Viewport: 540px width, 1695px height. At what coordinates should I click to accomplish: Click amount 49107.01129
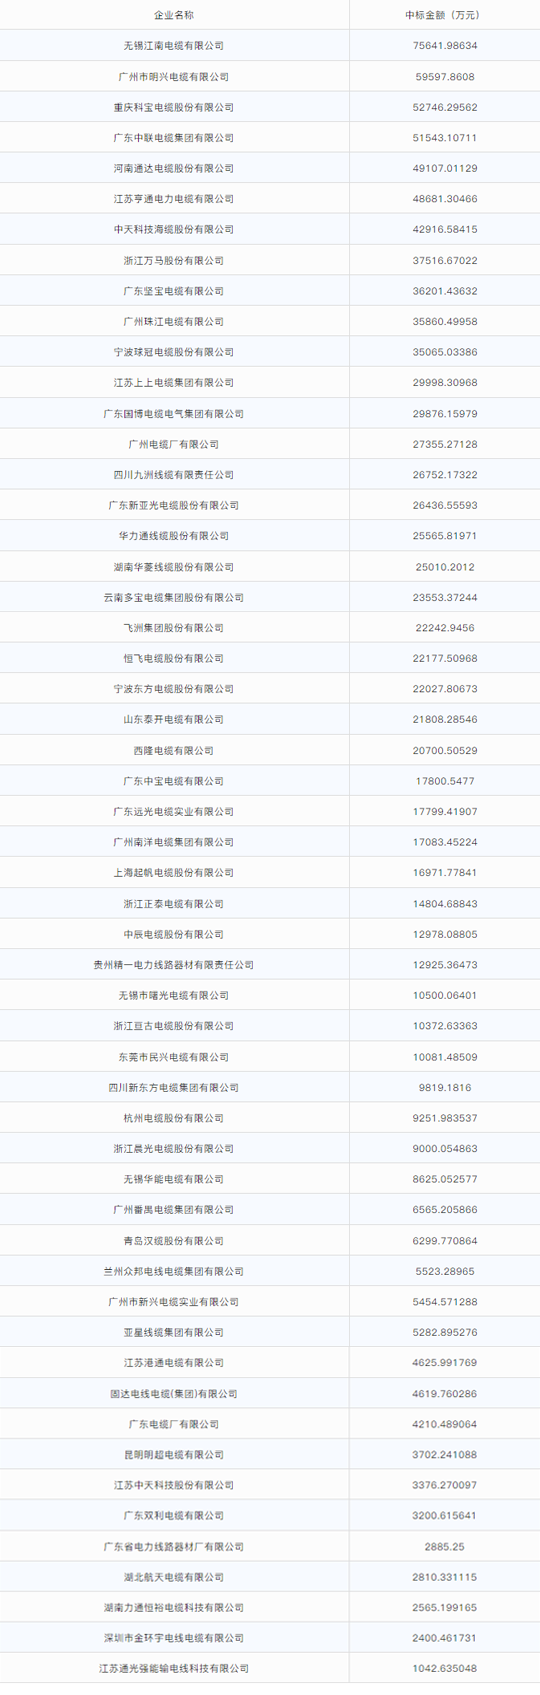pyautogui.click(x=445, y=168)
